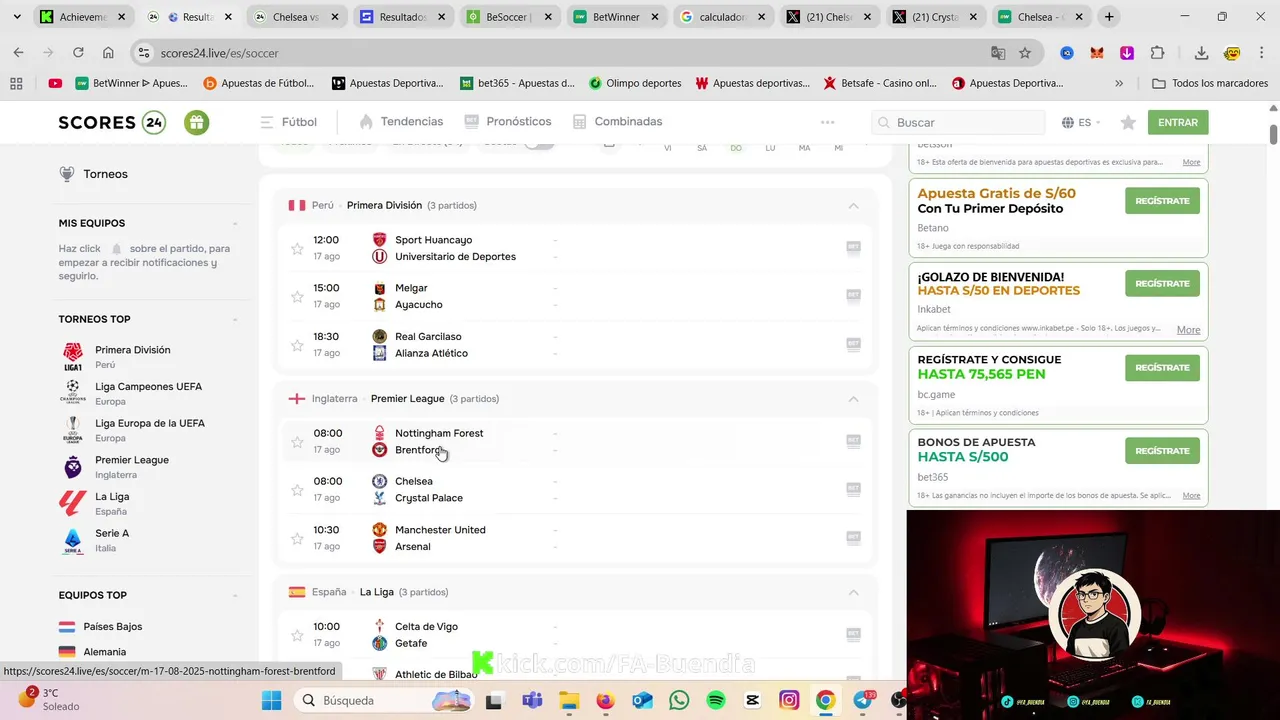The image size is (1280, 720).
Task: Open Microsoft Teams from the taskbar
Action: click(532, 700)
